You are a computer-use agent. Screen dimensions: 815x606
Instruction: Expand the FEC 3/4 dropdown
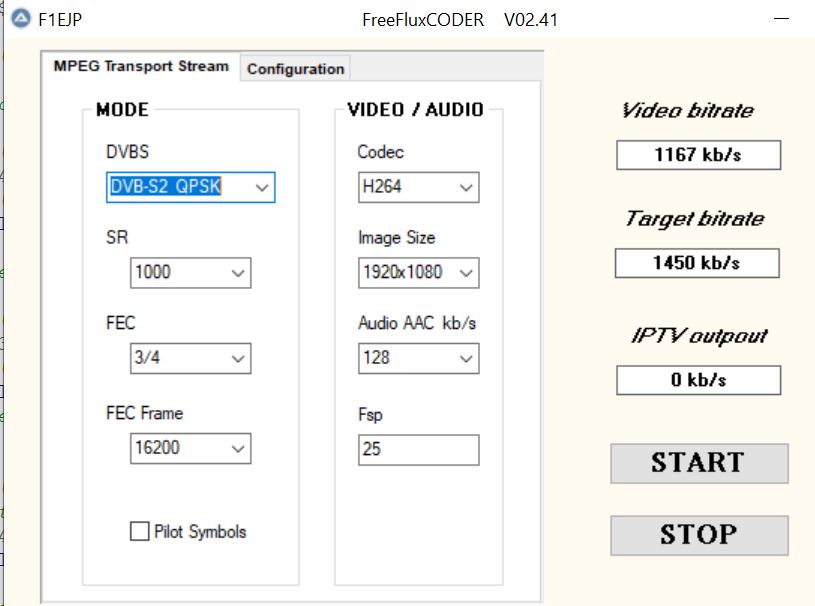[x=191, y=358]
